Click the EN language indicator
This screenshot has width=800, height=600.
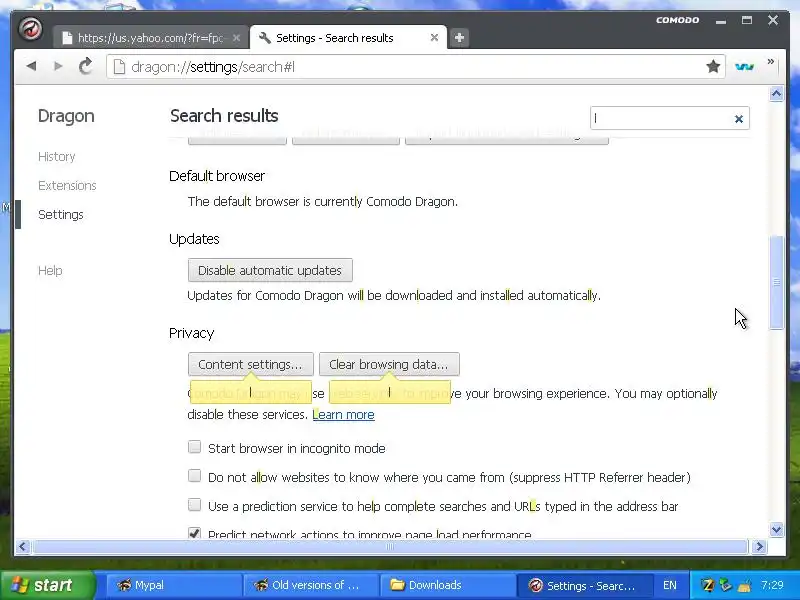click(670, 585)
